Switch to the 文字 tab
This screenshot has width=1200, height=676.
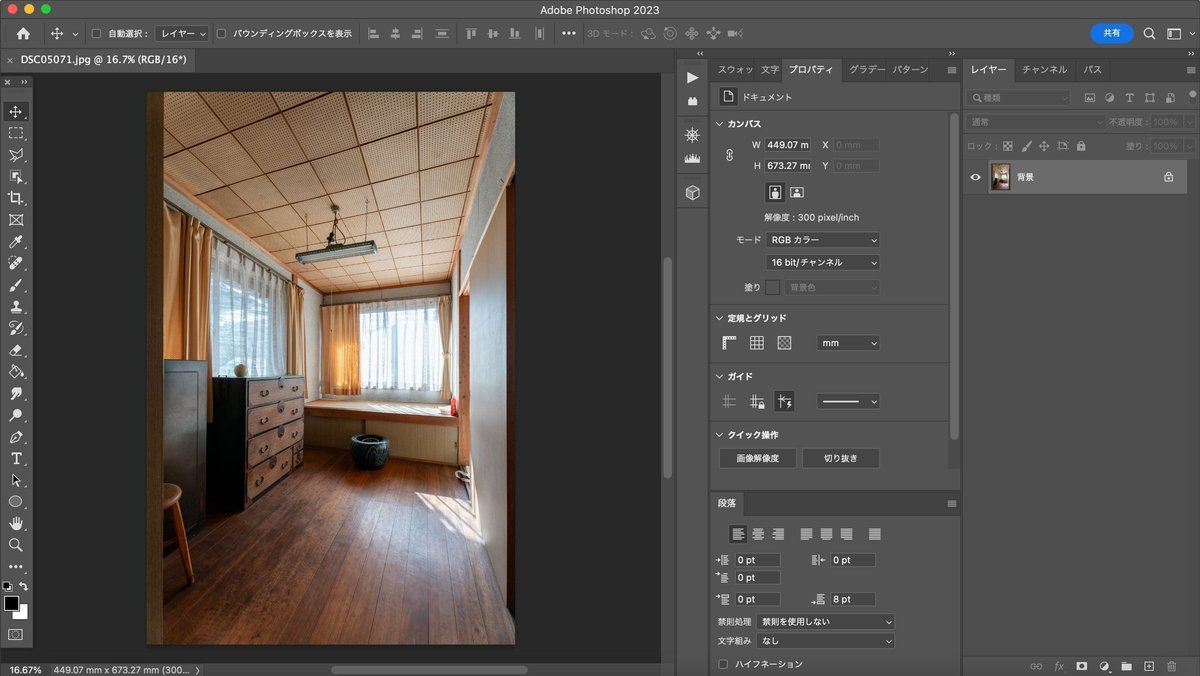click(770, 70)
